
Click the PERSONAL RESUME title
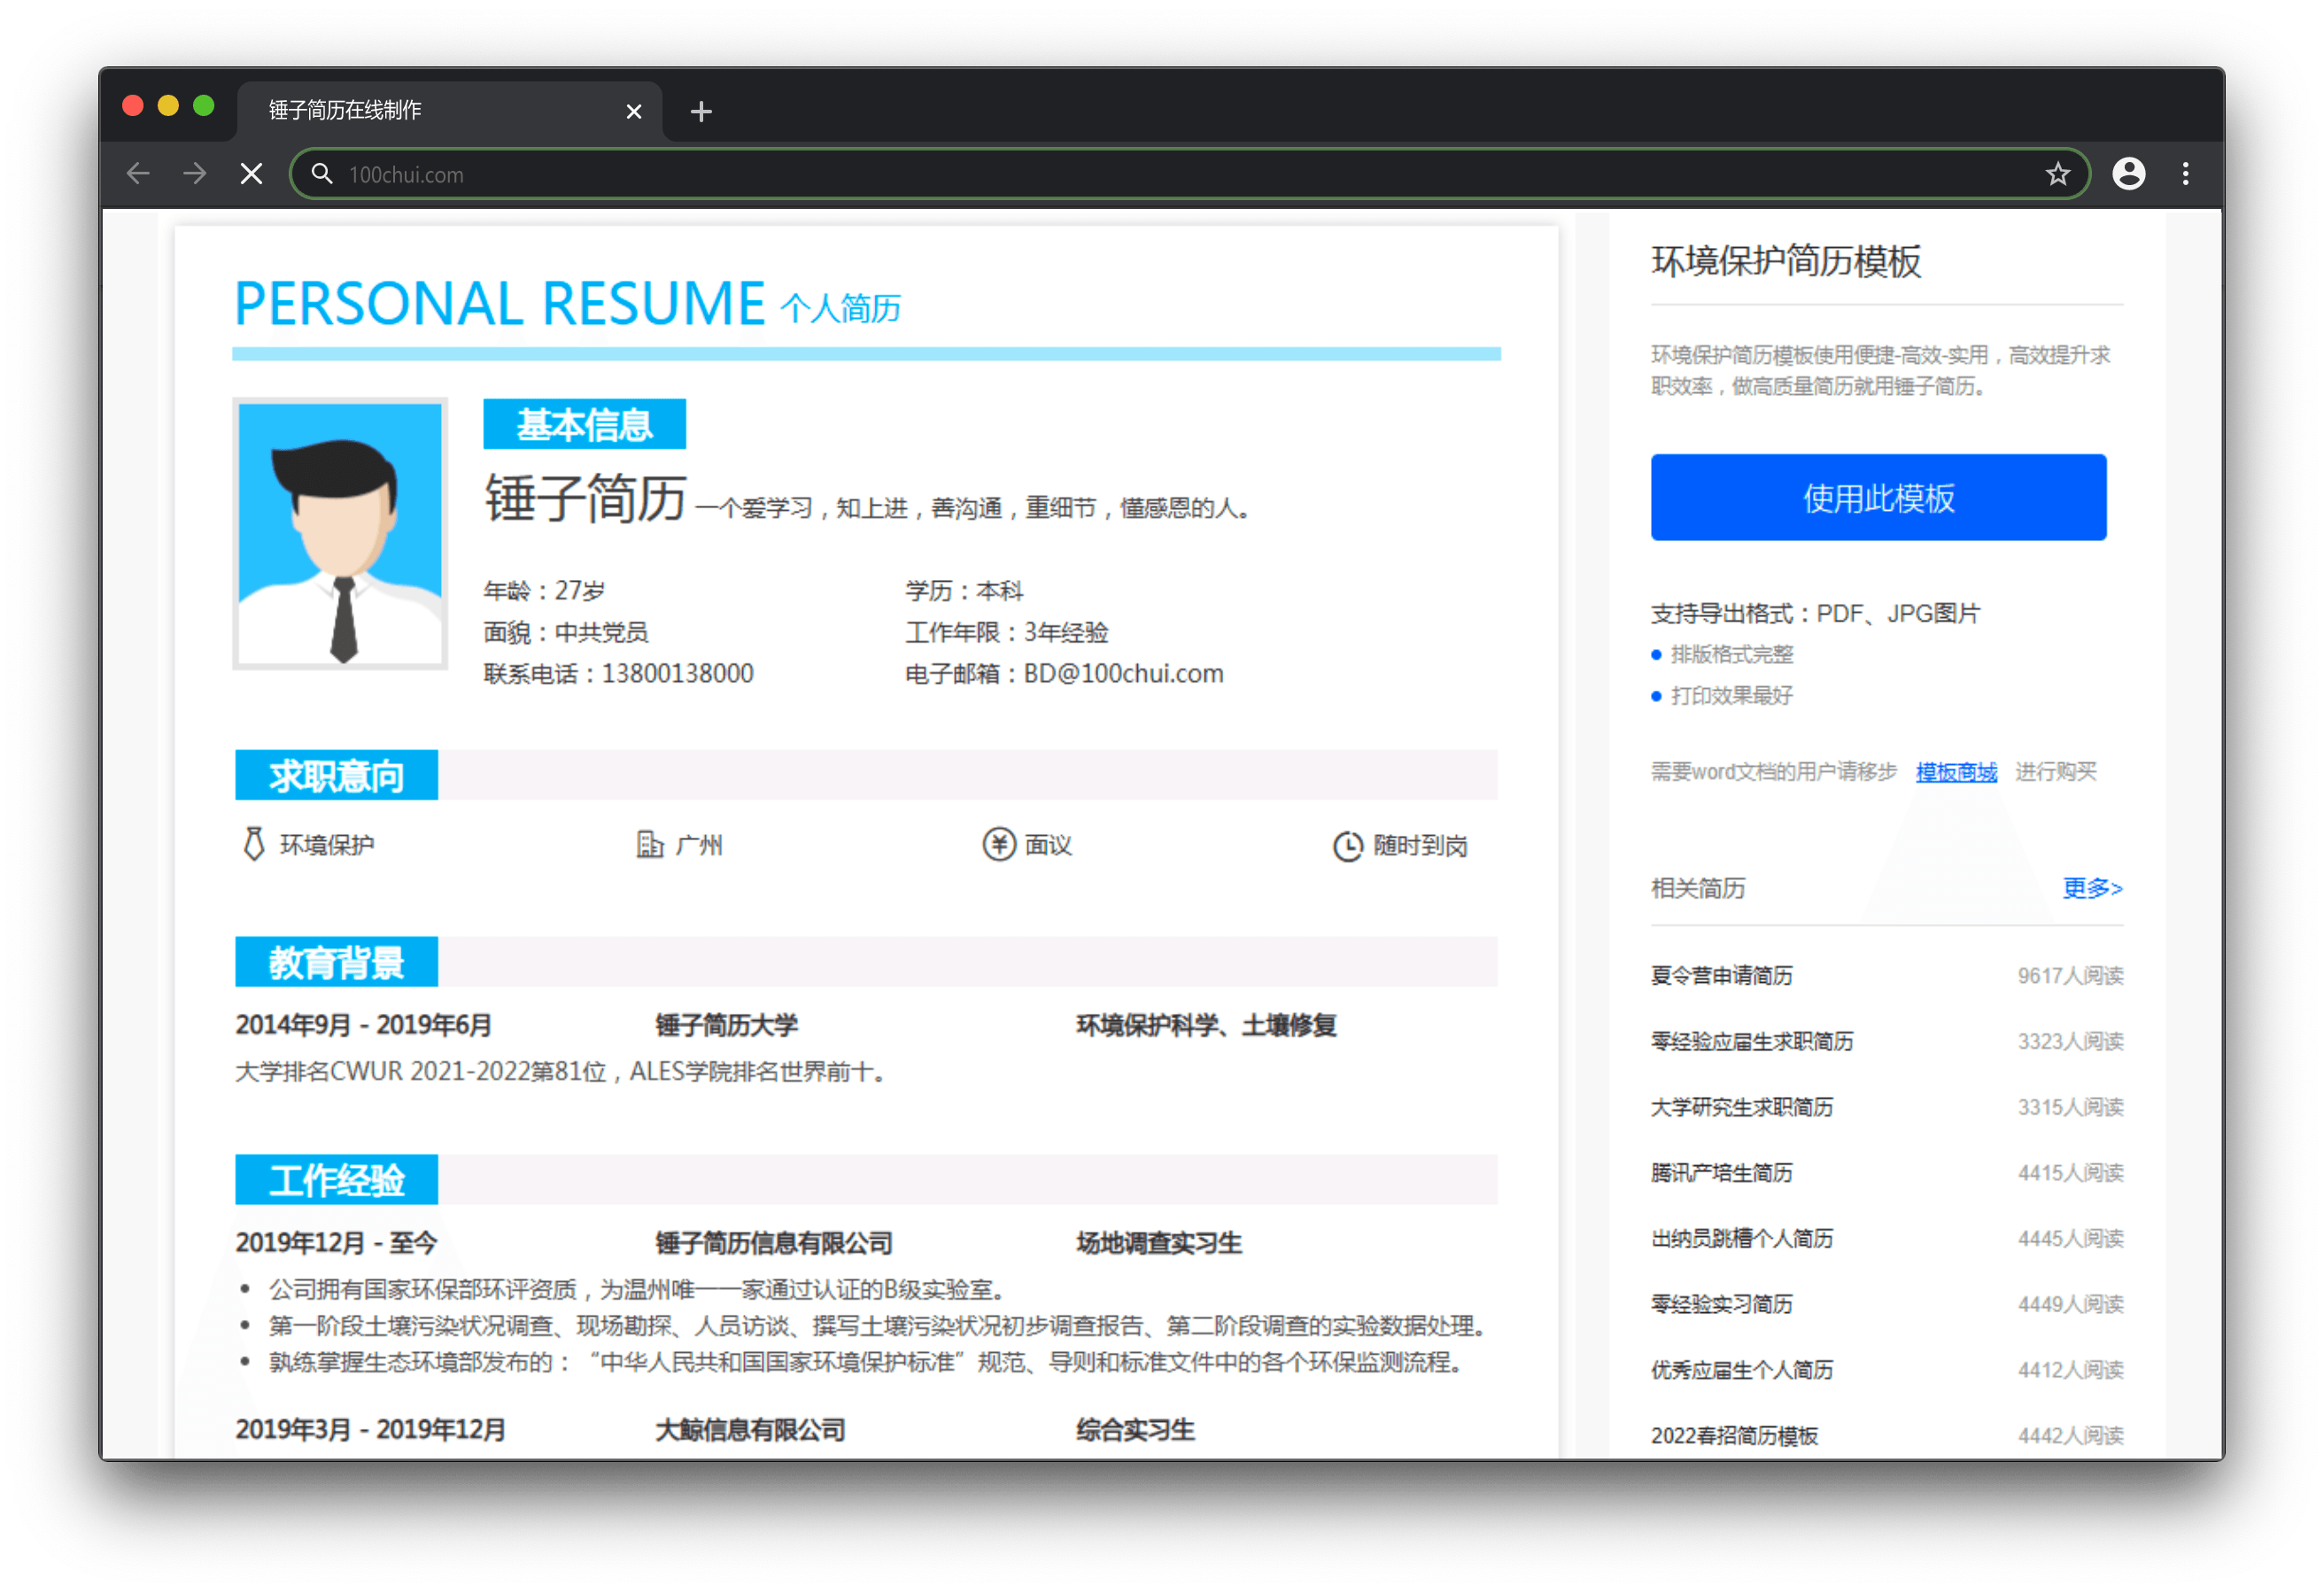[x=499, y=303]
